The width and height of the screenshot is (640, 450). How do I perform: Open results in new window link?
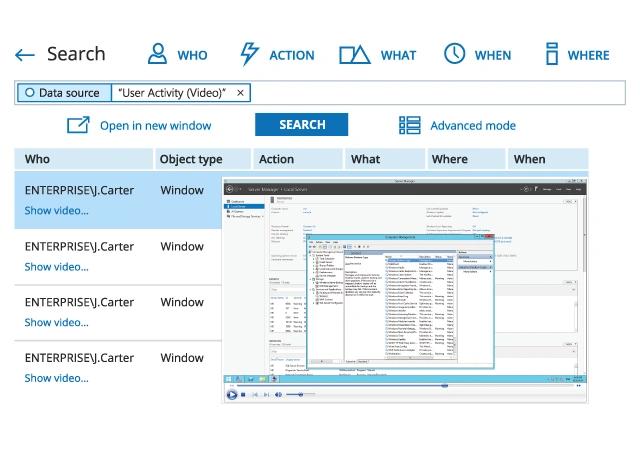[x=156, y=126]
